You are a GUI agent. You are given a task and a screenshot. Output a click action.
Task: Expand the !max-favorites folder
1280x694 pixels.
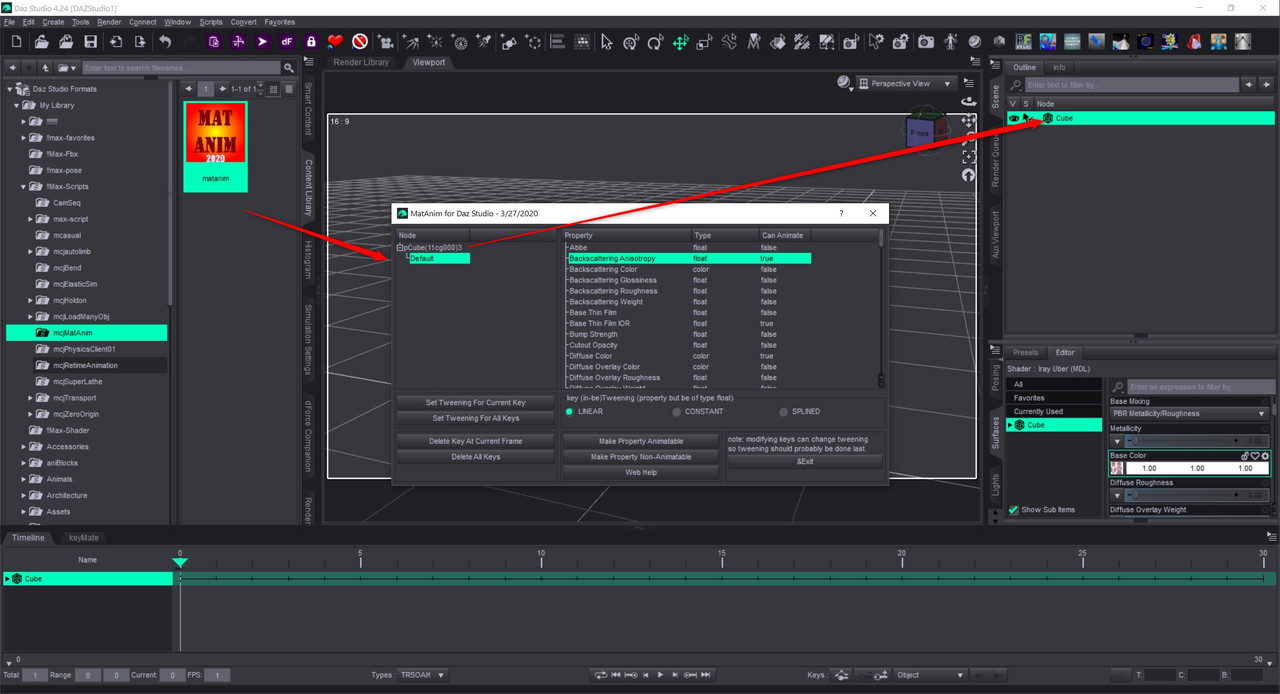pyautogui.click(x=24, y=138)
